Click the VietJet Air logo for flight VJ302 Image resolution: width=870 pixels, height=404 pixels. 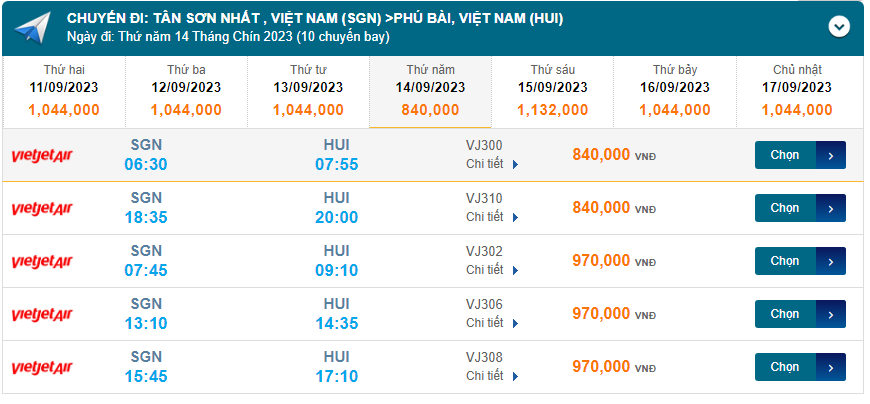point(42,261)
